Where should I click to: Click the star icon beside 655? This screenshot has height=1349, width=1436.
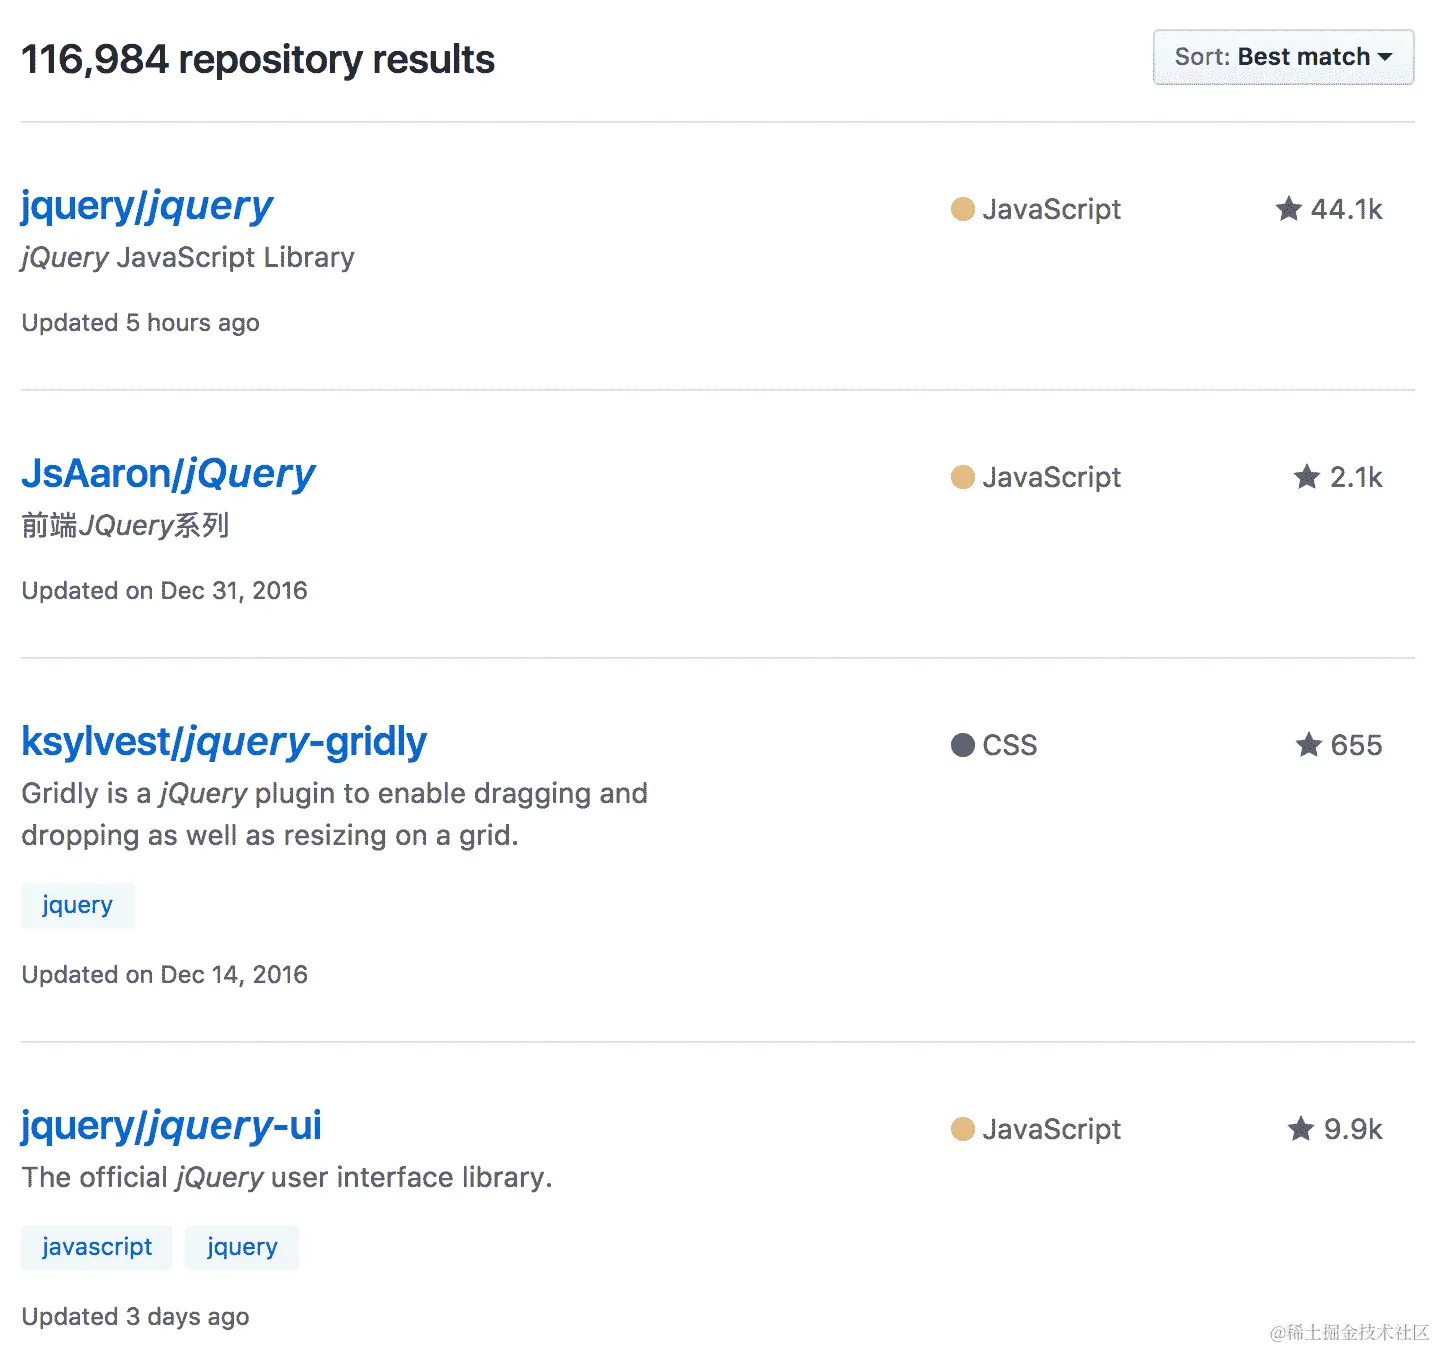tap(1309, 744)
